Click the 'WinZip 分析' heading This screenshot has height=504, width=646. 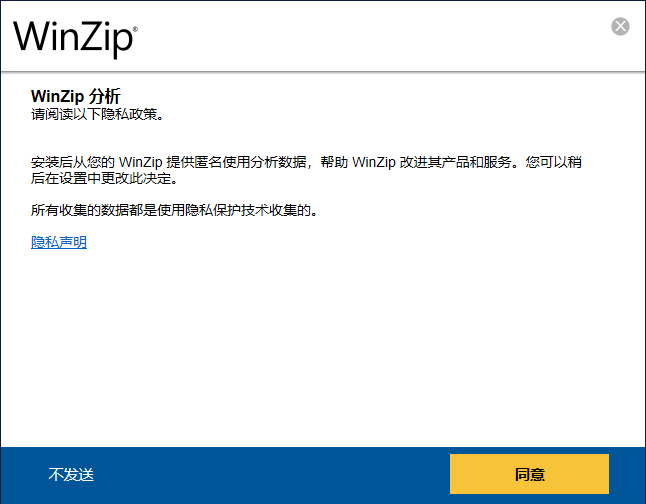pos(75,96)
